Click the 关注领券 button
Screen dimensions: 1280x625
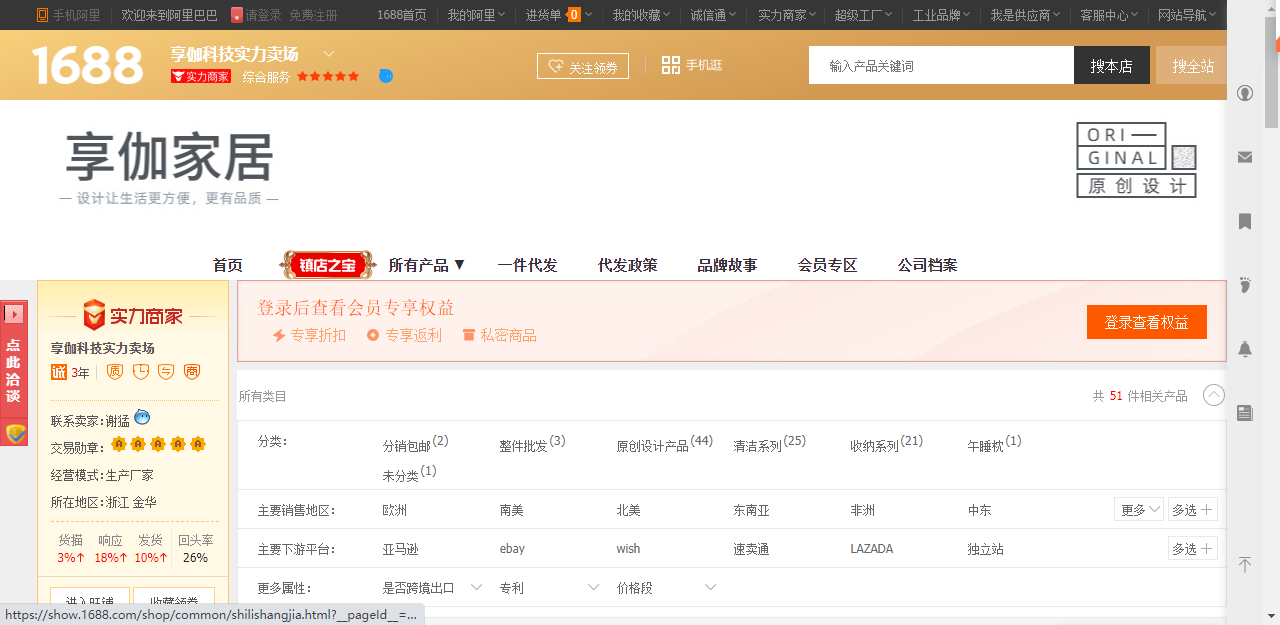click(x=583, y=66)
